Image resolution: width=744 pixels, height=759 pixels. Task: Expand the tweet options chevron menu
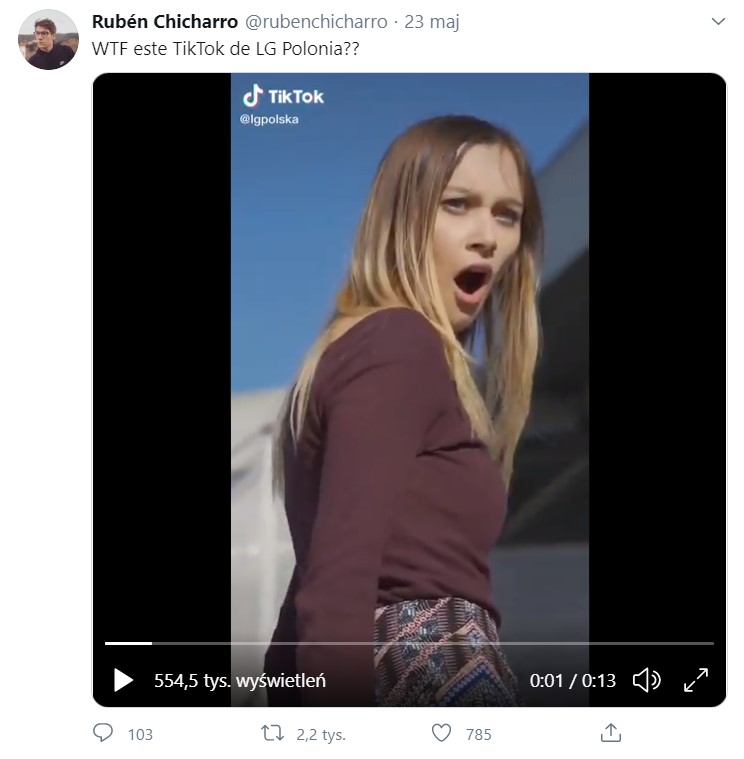click(x=717, y=22)
